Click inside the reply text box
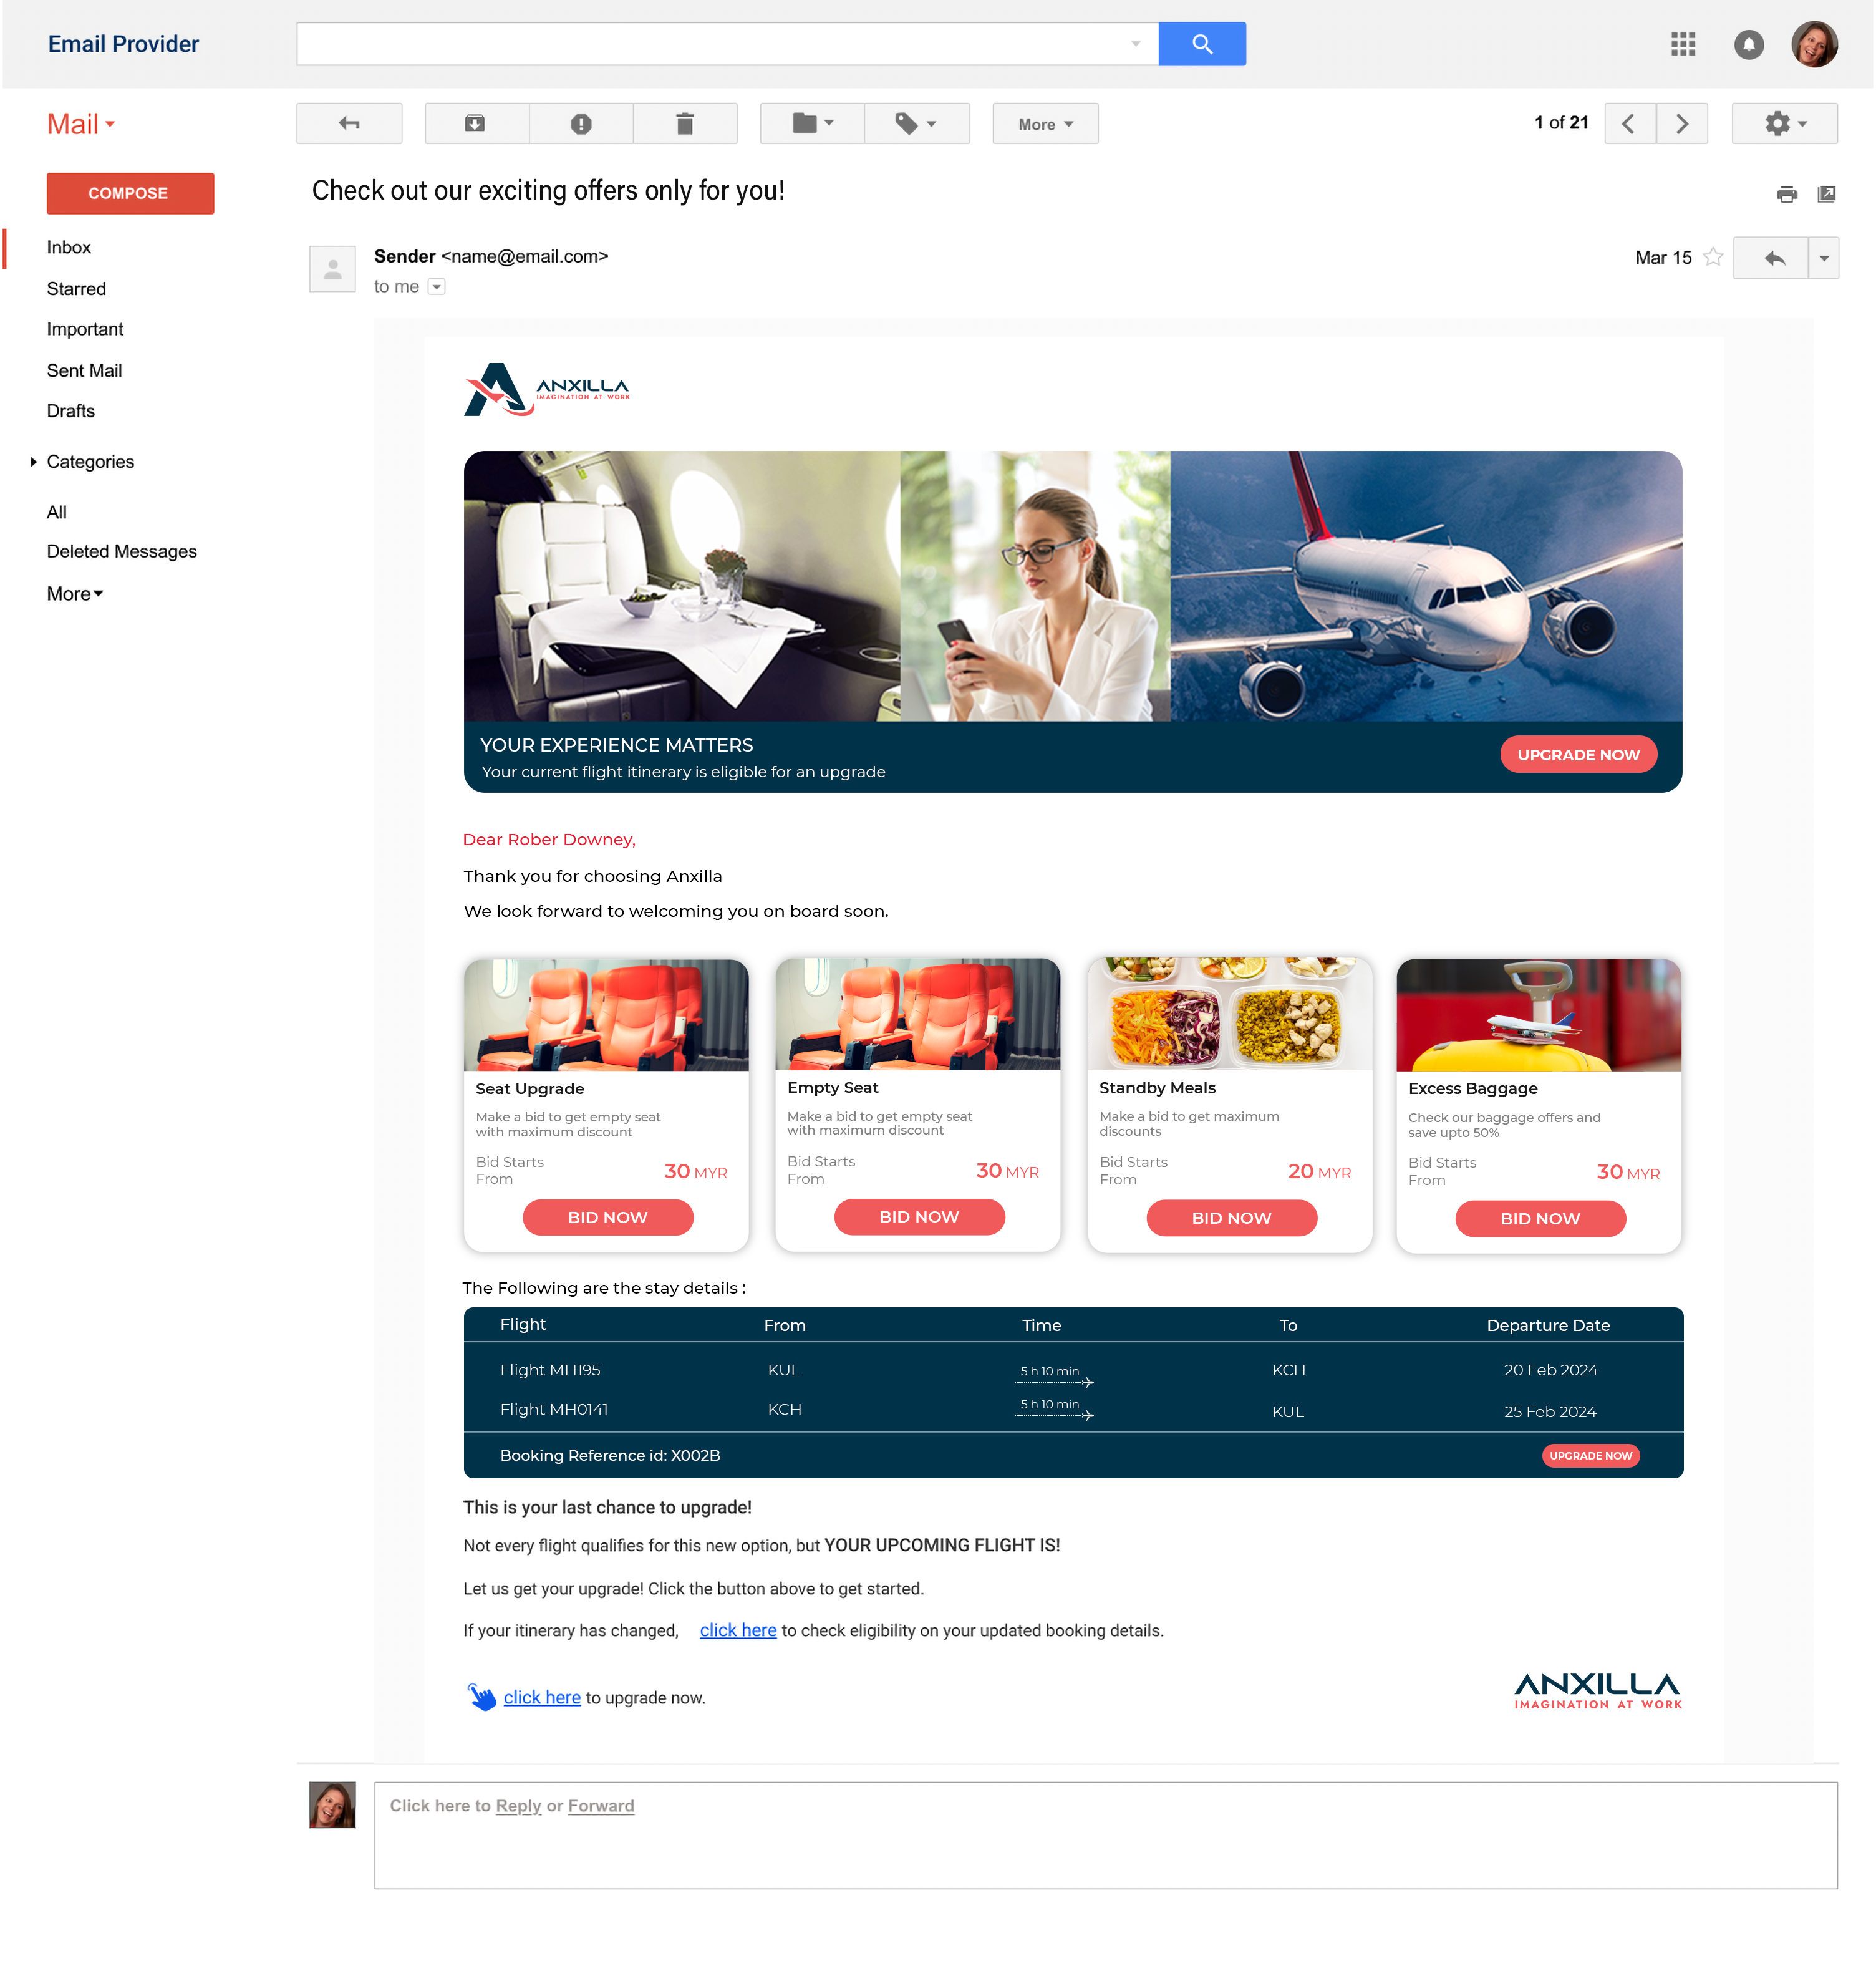The image size is (1876, 1961). [1106, 1835]
